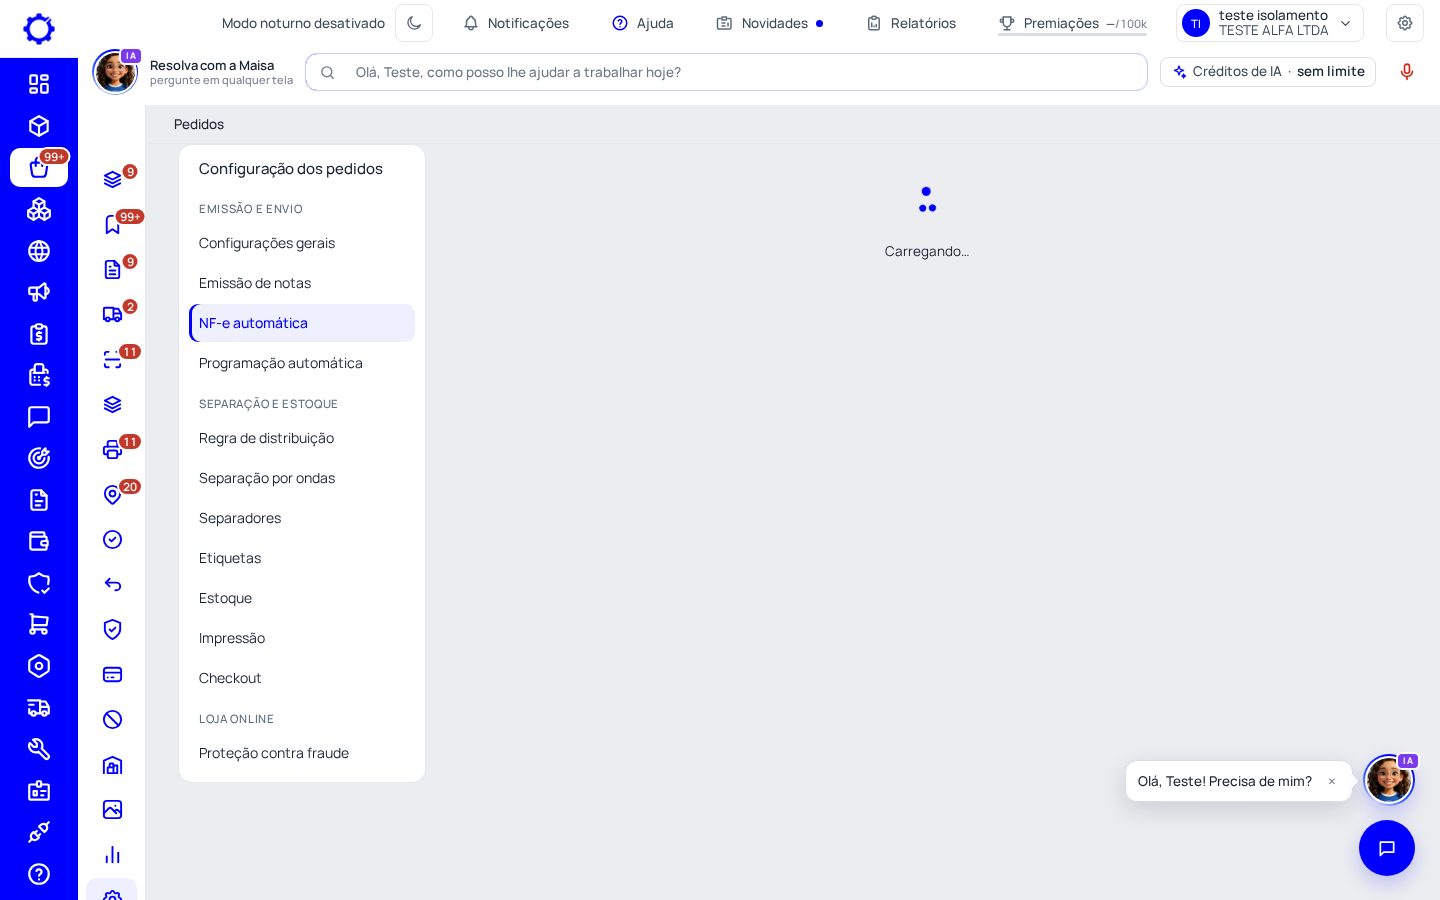The height and width of the screenshot is (900, 1440).
Task: Open Notificações bell
Action: tap(516, 23)
